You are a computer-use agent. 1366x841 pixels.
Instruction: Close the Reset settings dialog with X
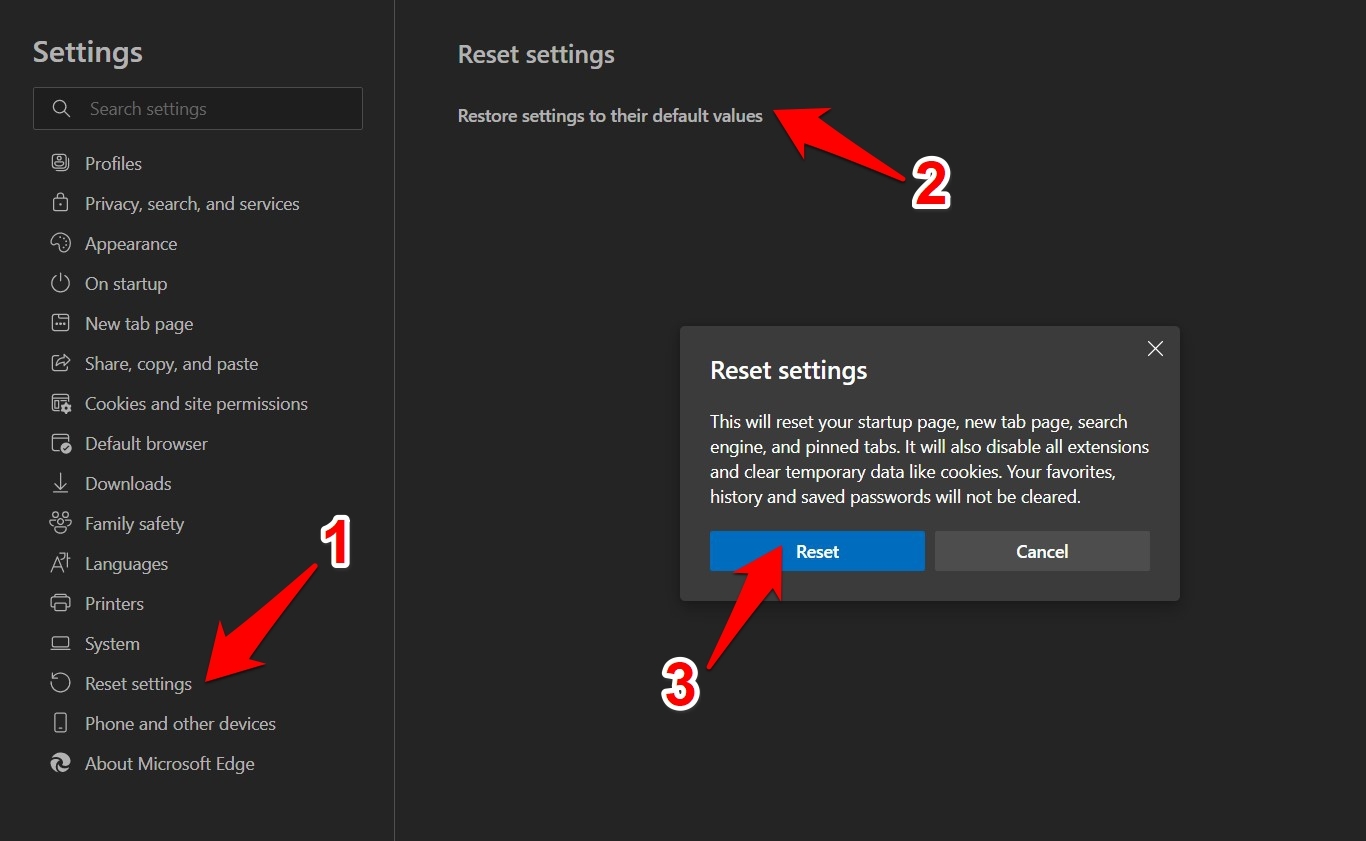pos(1155,348)
